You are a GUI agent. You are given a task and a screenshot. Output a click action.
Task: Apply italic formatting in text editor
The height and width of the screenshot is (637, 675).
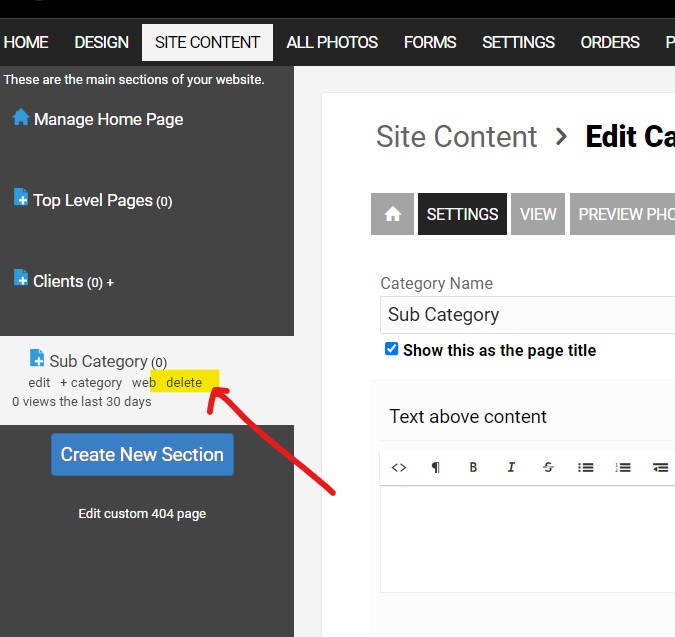(511, 467)
